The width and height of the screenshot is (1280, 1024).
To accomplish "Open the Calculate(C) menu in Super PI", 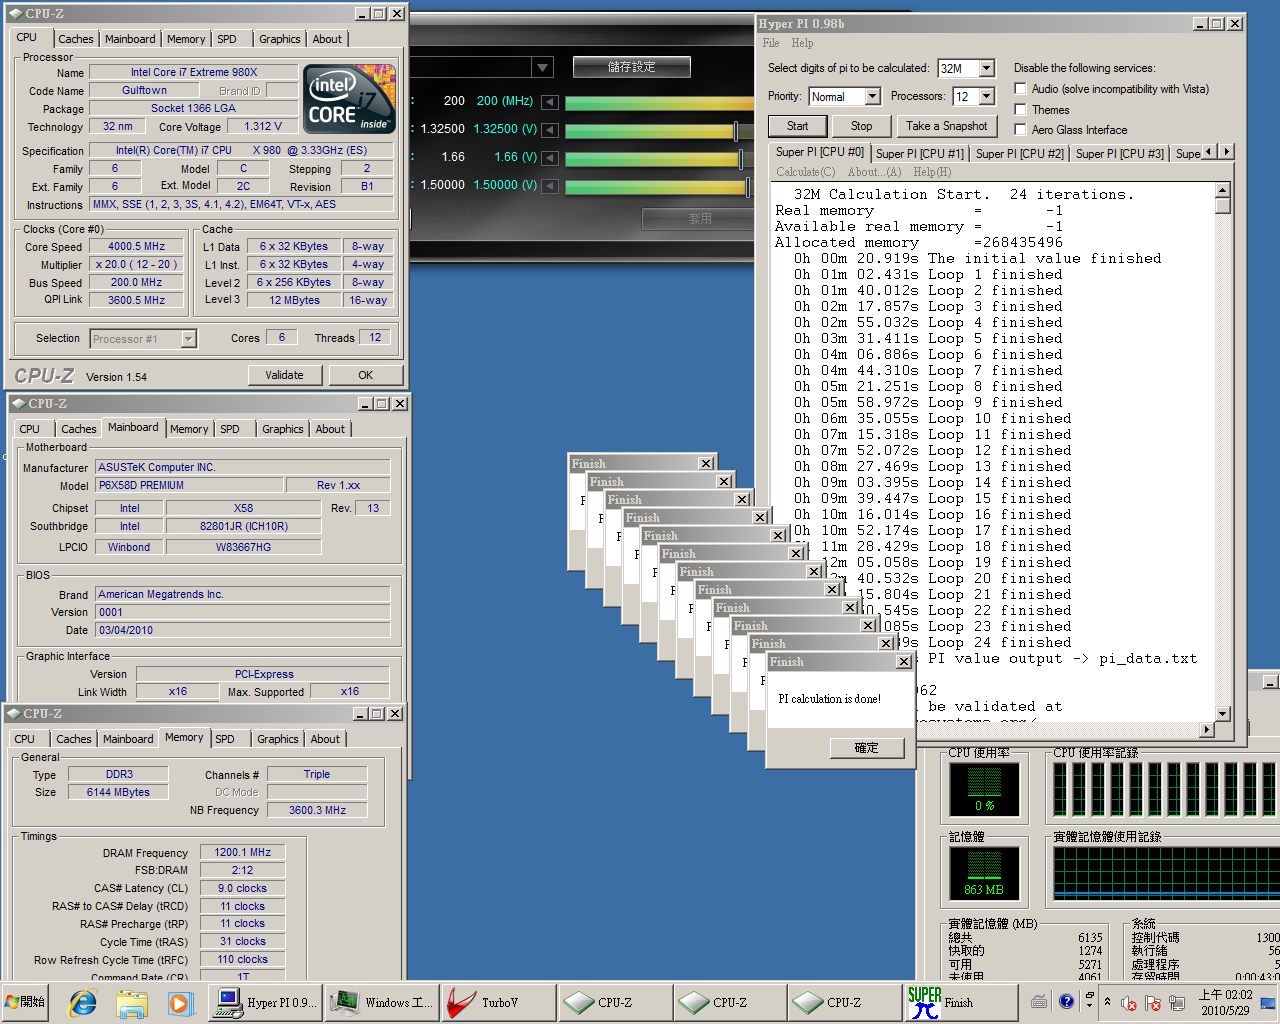I will click(x=806, y=172).
